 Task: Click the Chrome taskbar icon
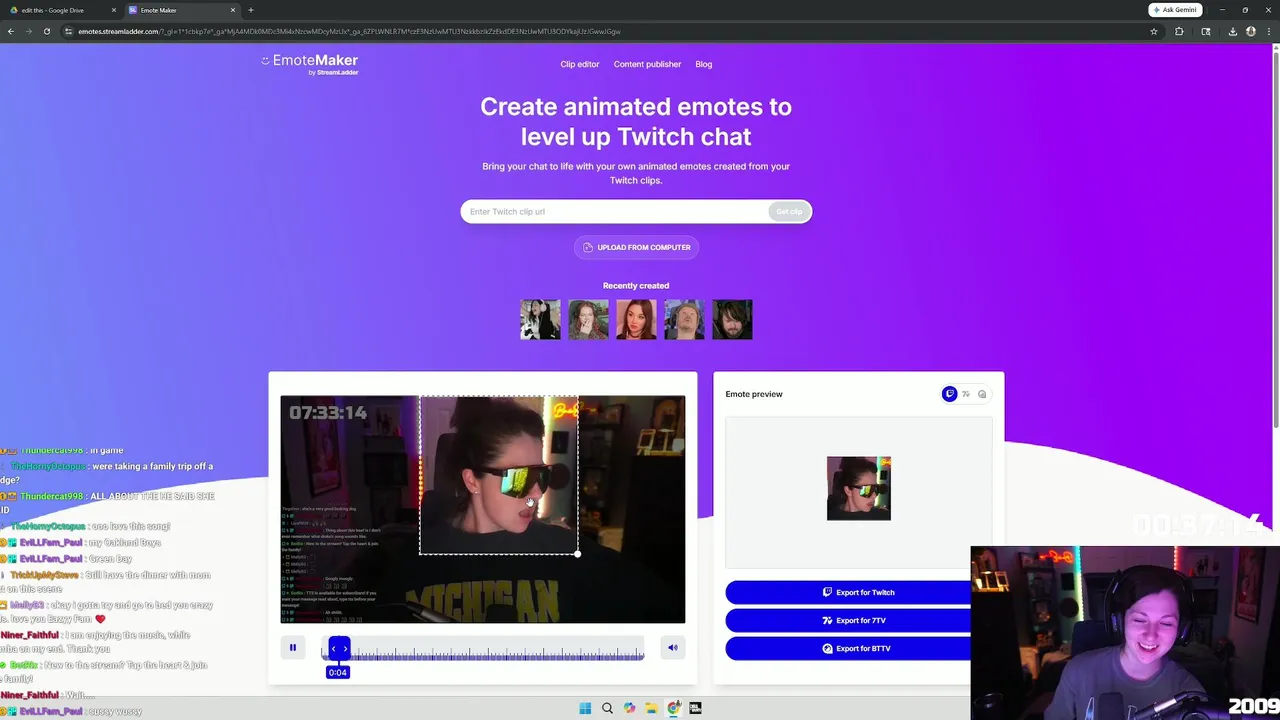673,708
